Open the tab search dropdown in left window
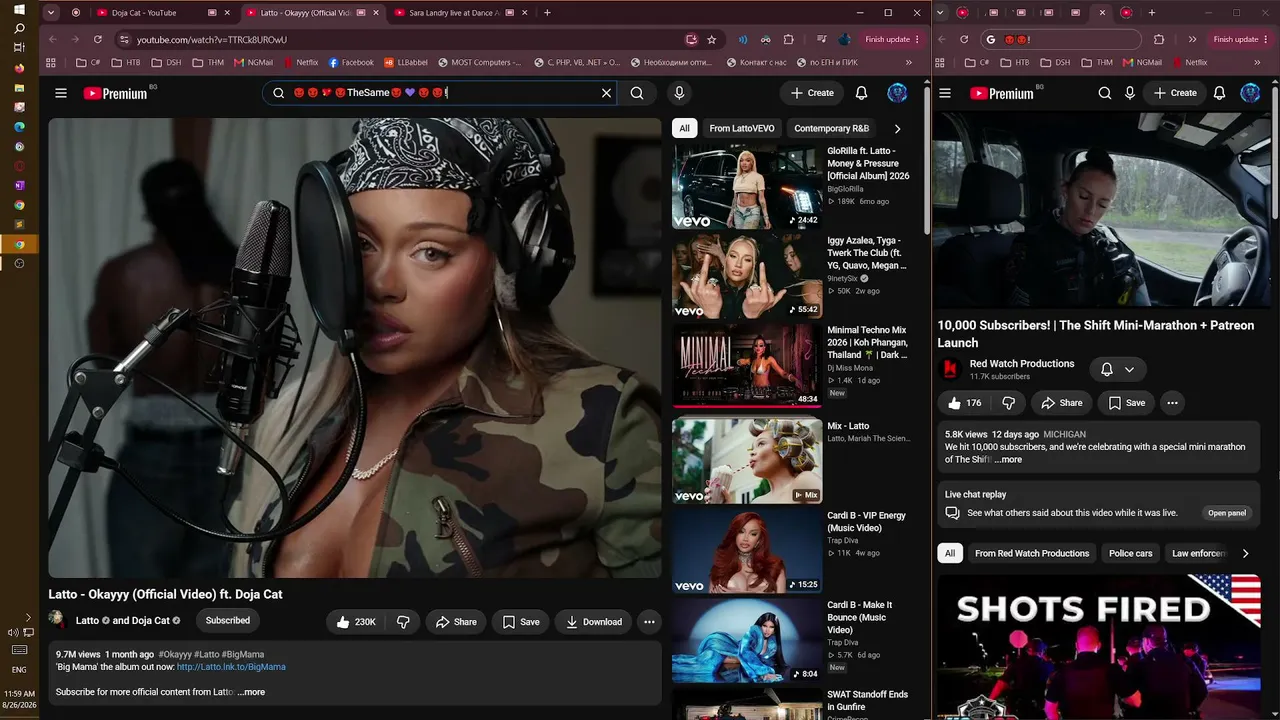Screen dimensions: 1280x720 51,13
